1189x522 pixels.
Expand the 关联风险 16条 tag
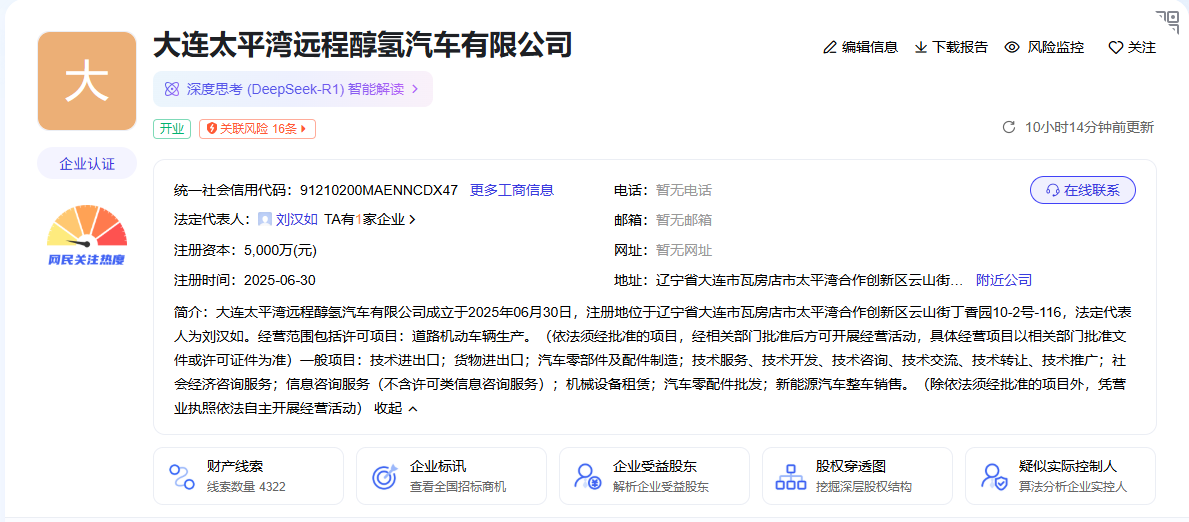258,129
